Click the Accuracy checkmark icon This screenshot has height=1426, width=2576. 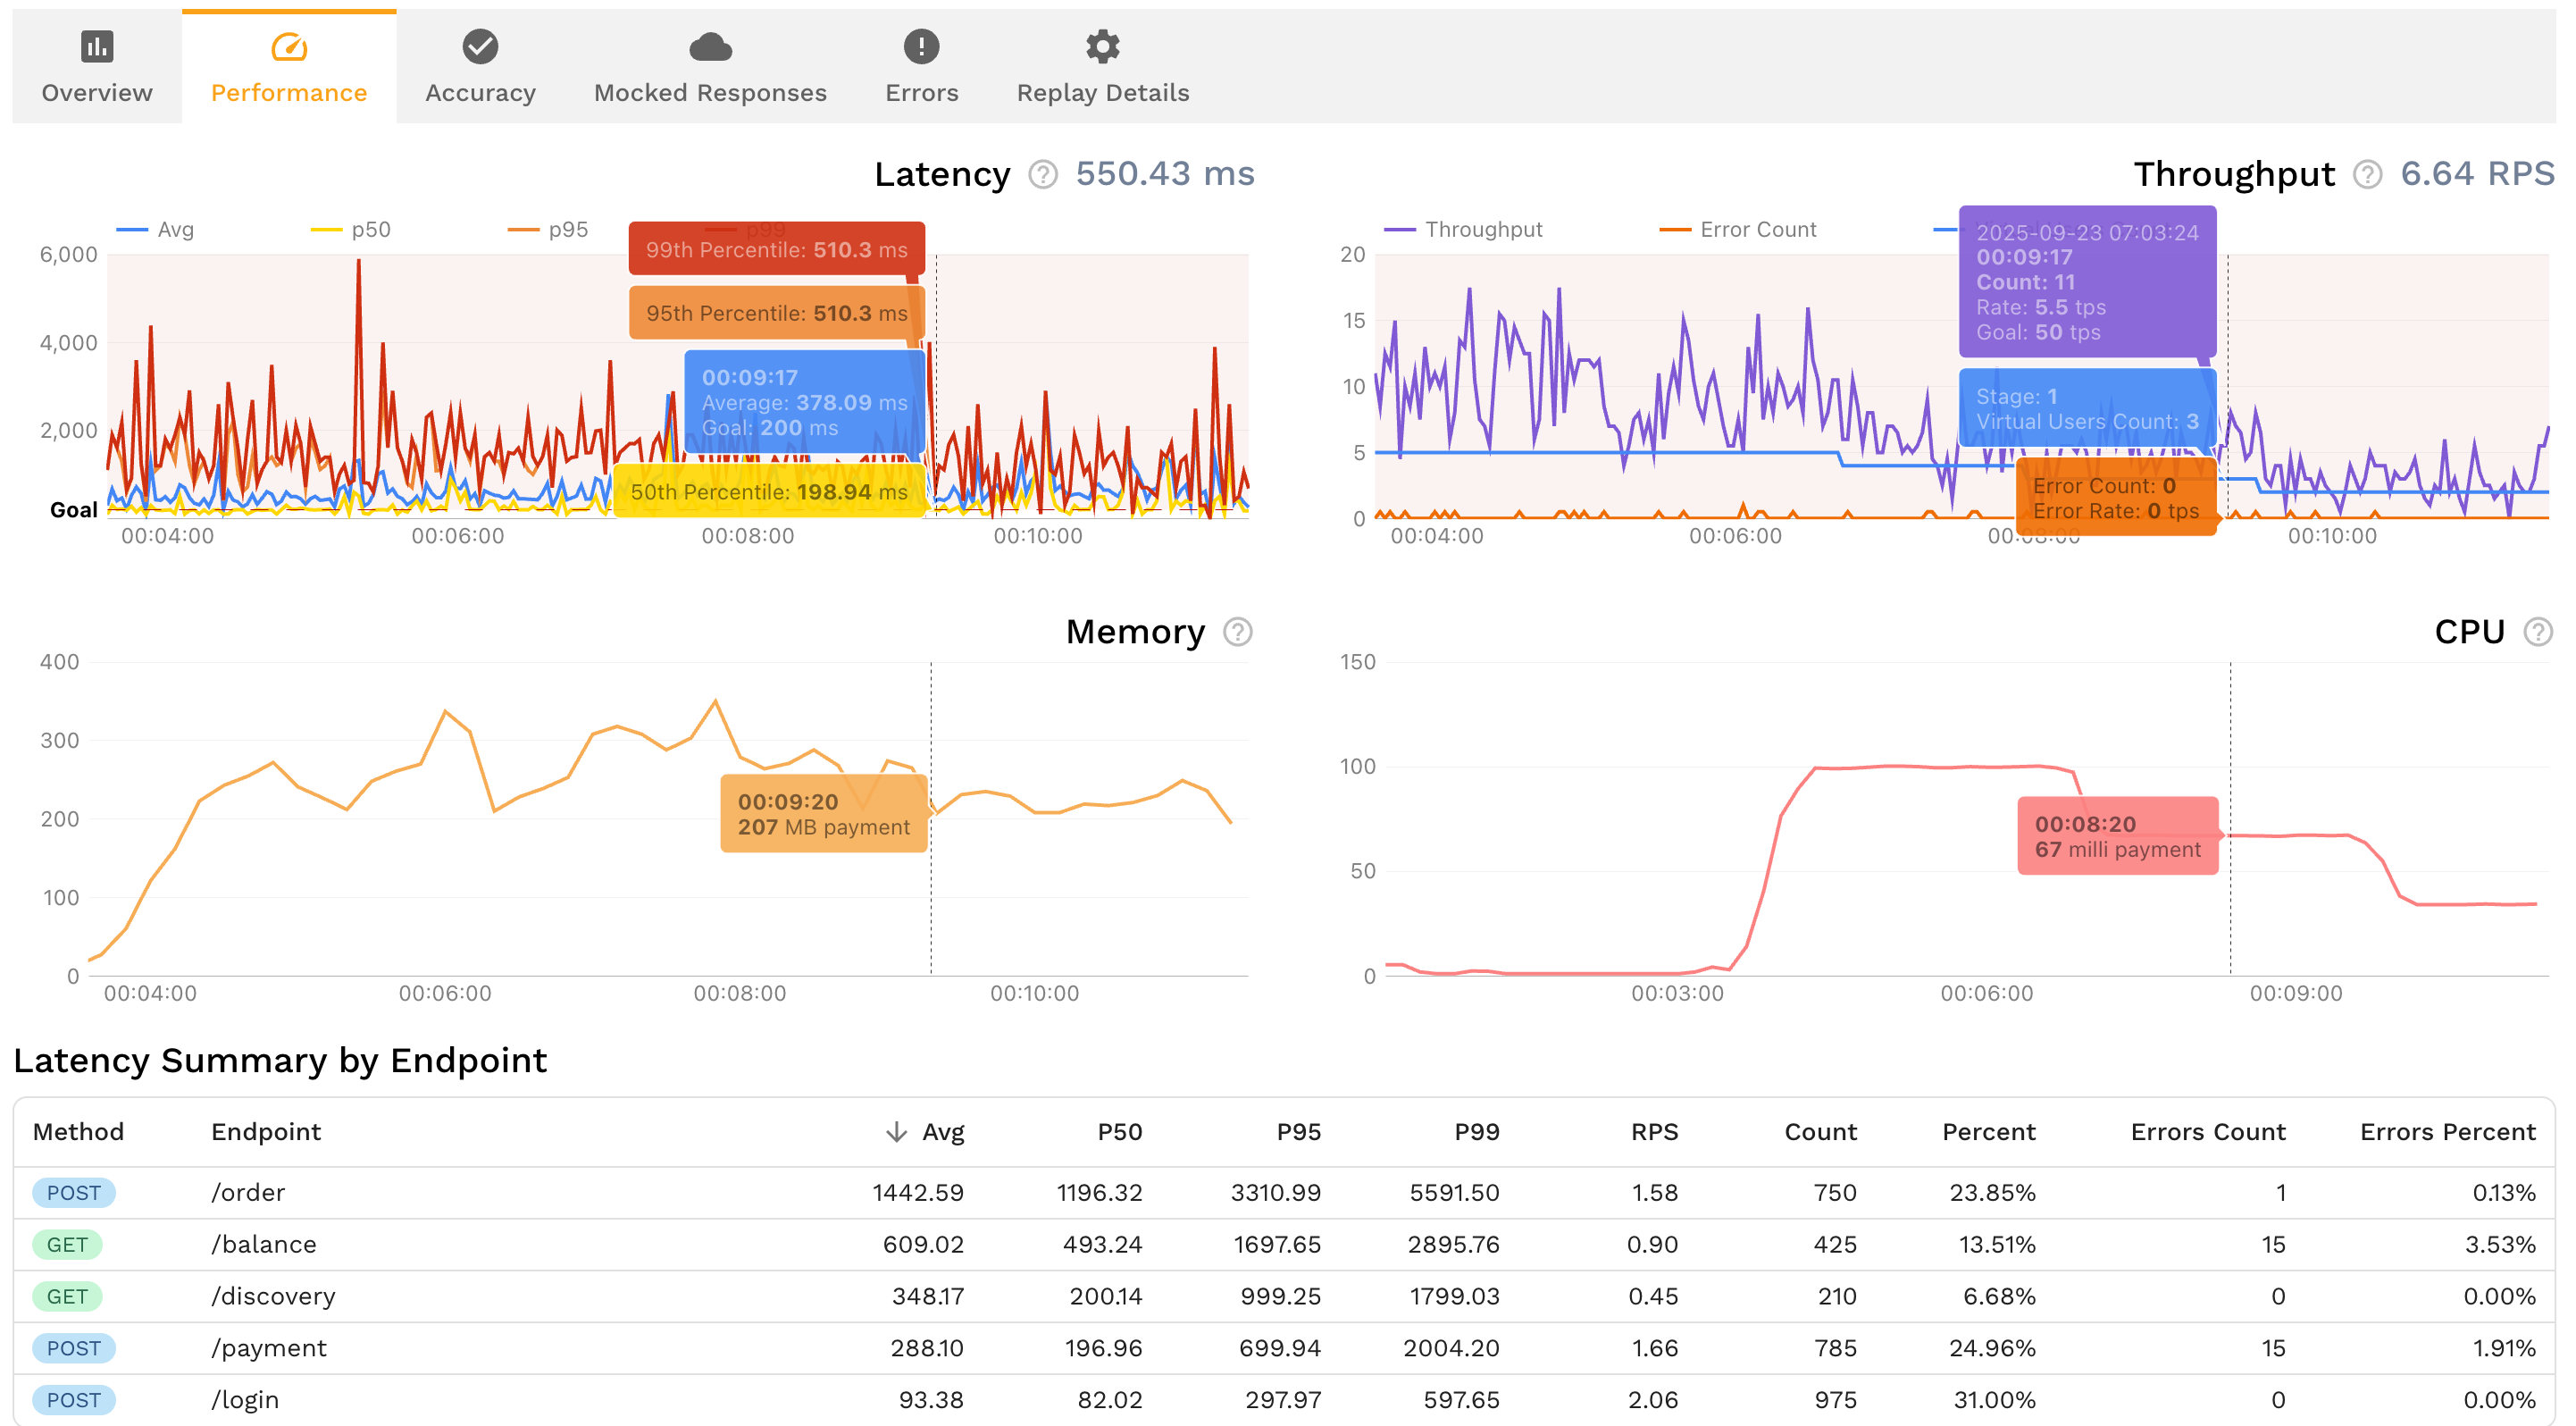coord(480,46)
